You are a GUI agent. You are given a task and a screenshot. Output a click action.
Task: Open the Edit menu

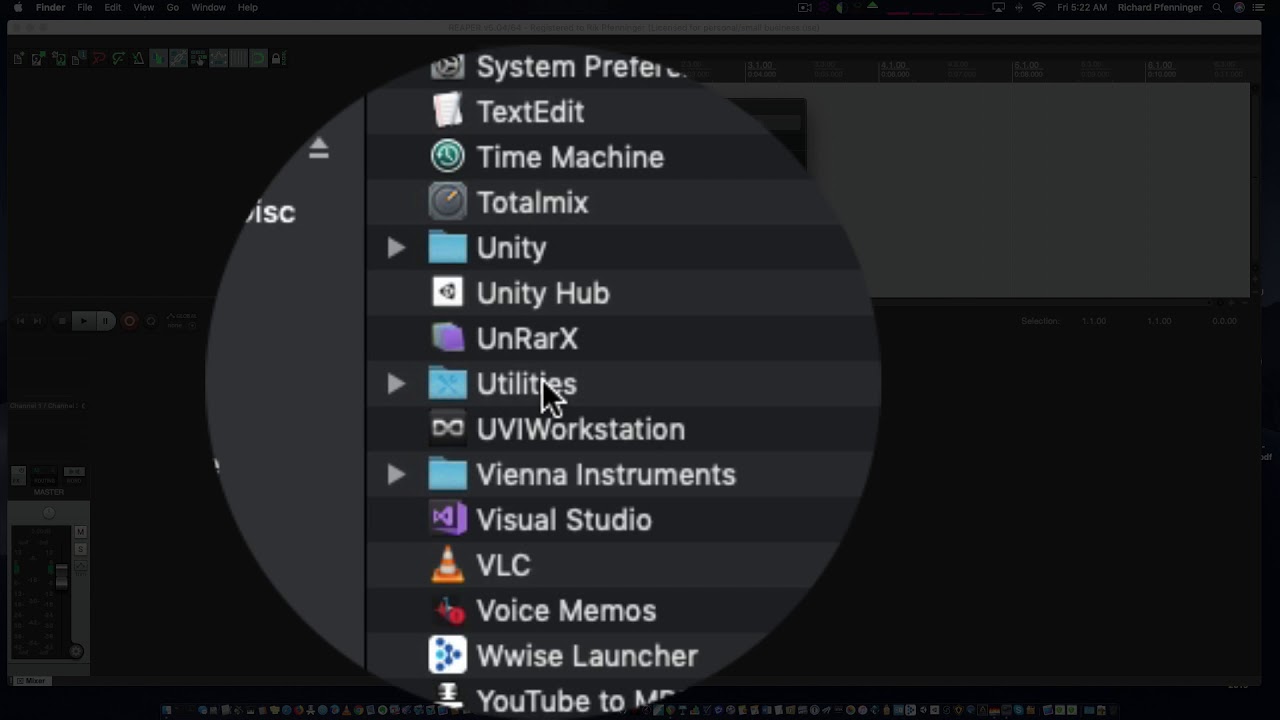coord(113,7)
